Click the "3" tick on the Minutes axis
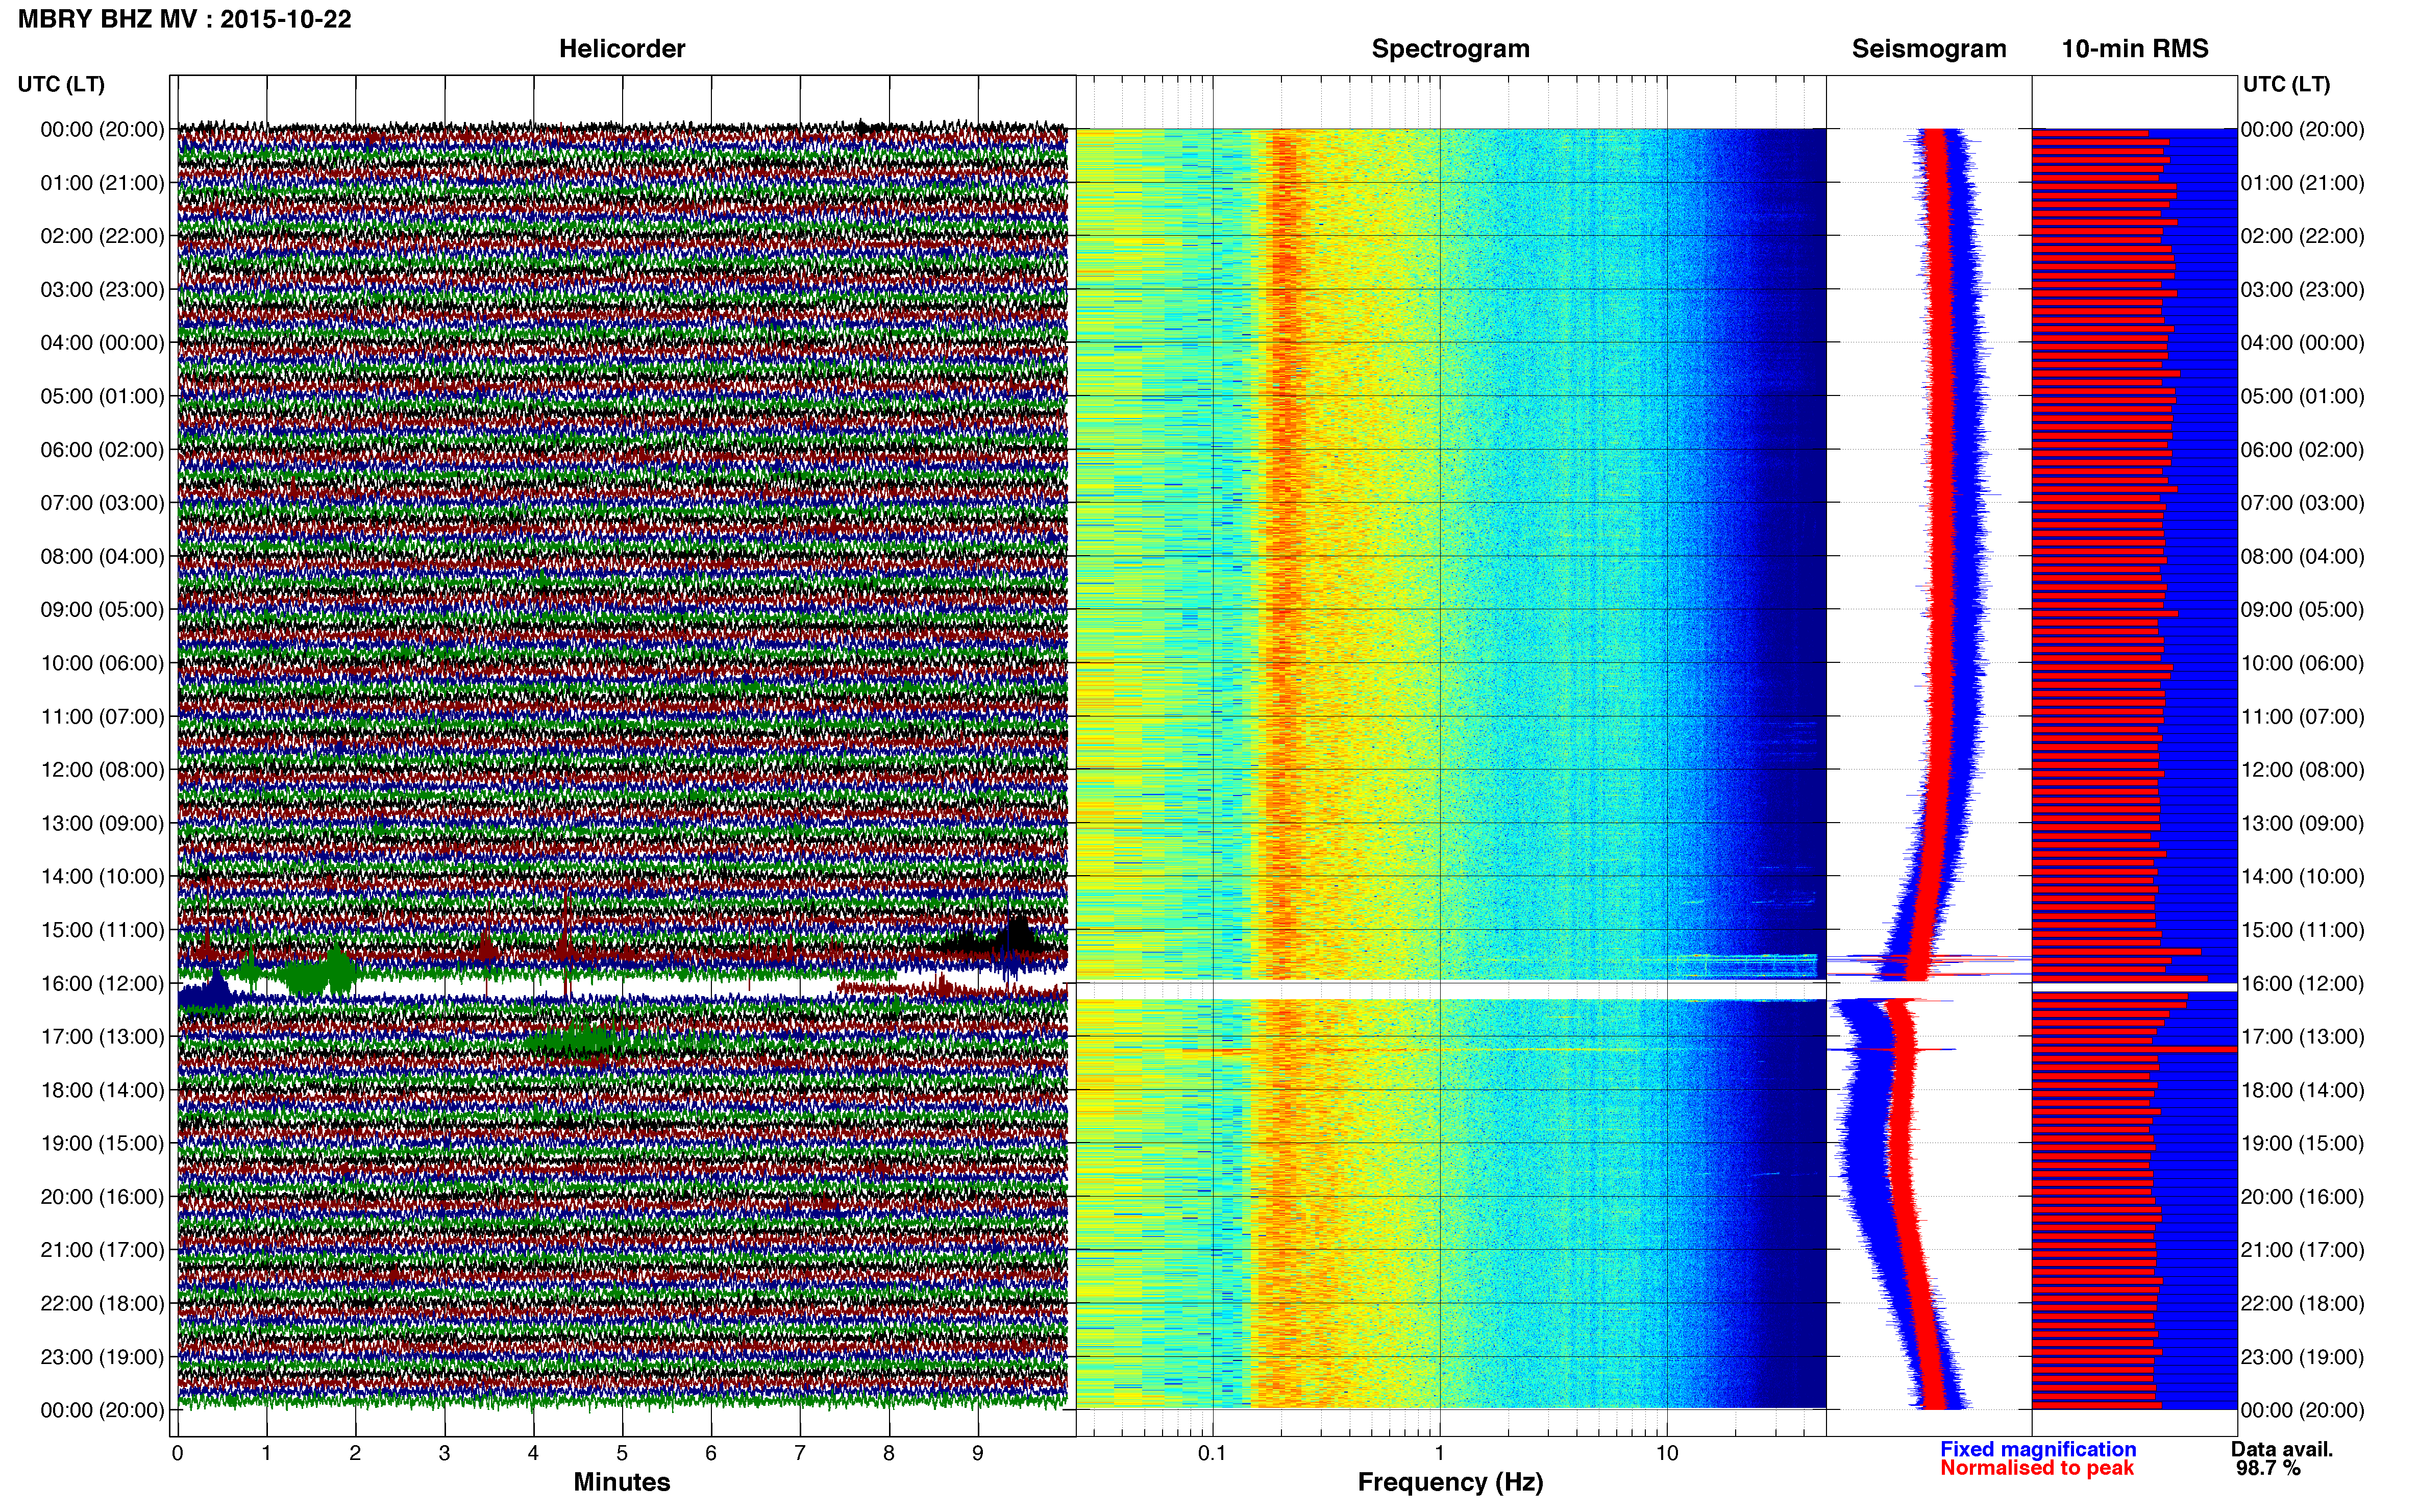2419x1512 pixels. (x=444, y=1454)
